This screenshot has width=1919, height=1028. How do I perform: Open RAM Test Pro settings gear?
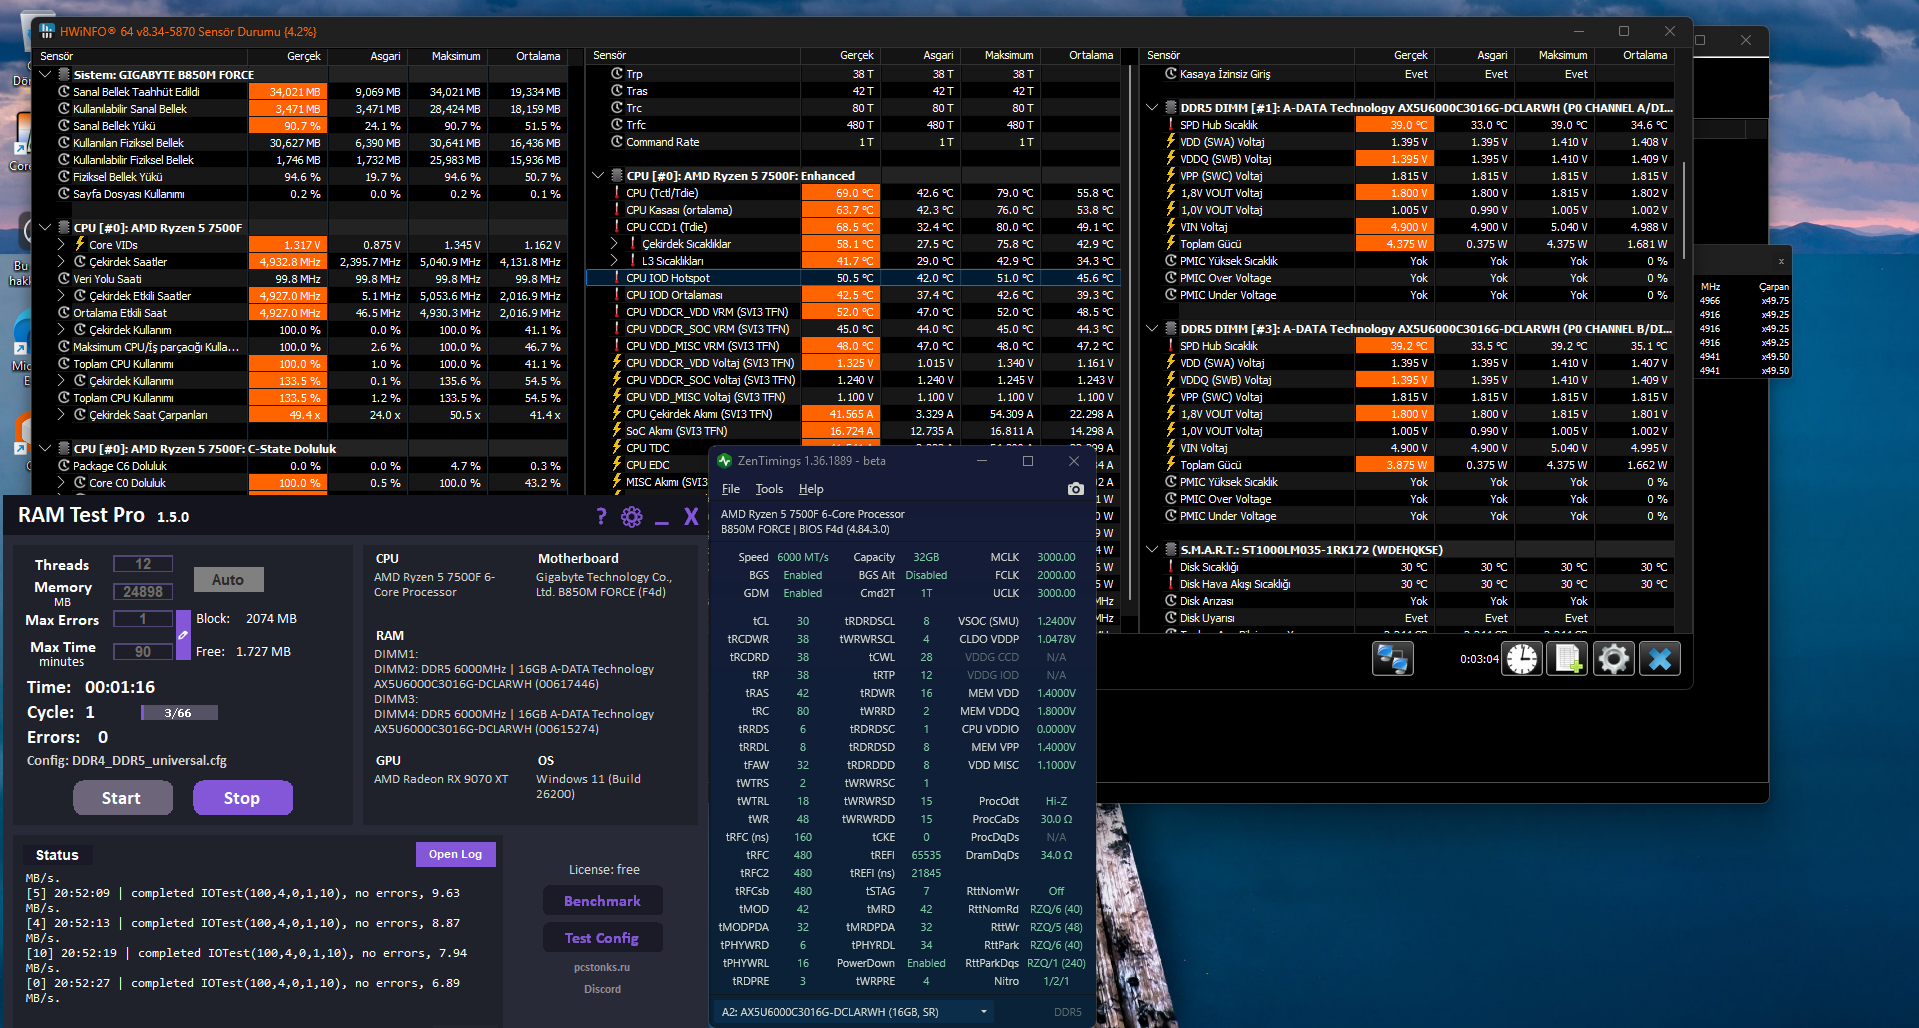[x=631, y=516]
